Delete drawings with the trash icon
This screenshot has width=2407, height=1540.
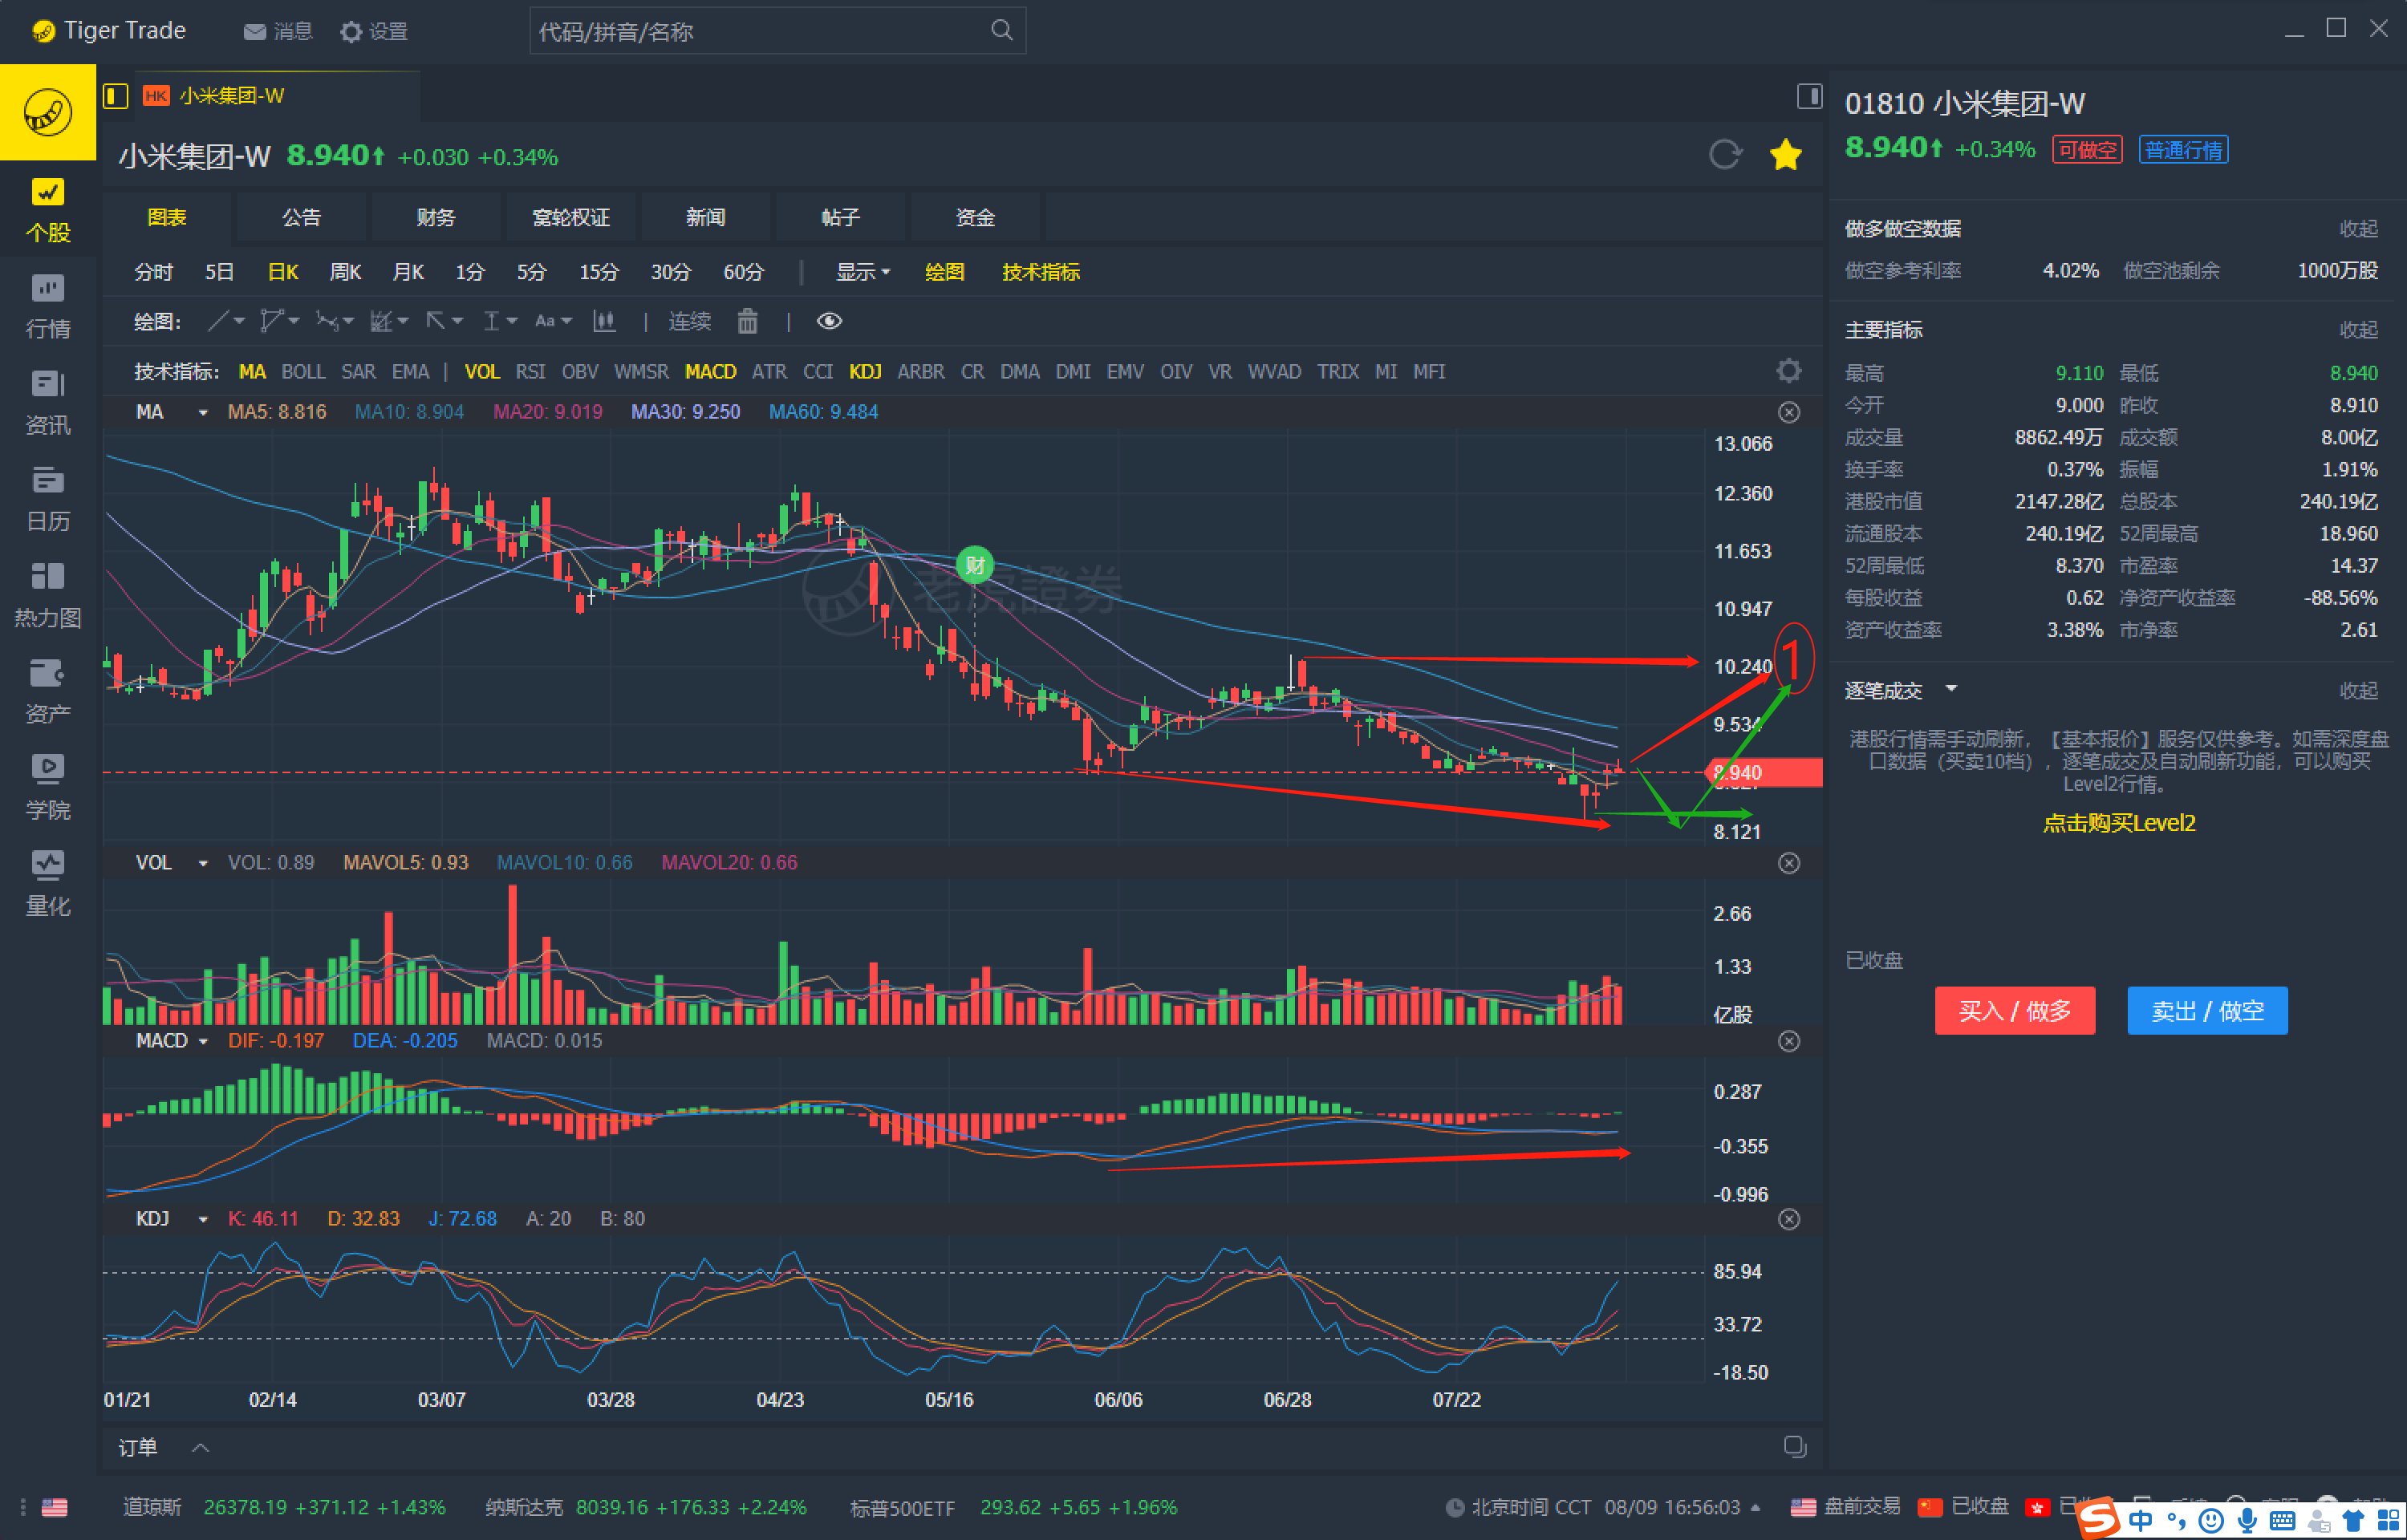point(747,321)
